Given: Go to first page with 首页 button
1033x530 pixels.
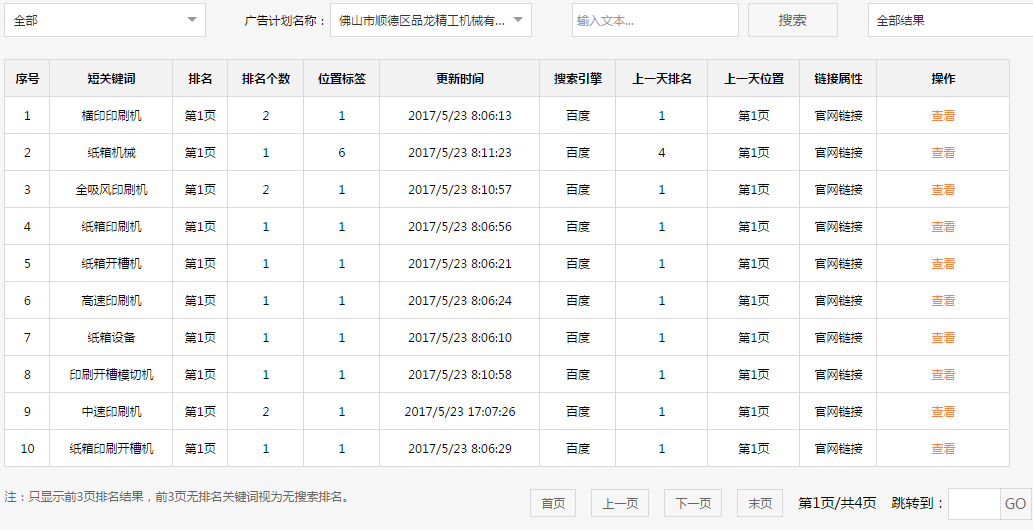Looking at the screenshot, I should [x=553, y=503].
